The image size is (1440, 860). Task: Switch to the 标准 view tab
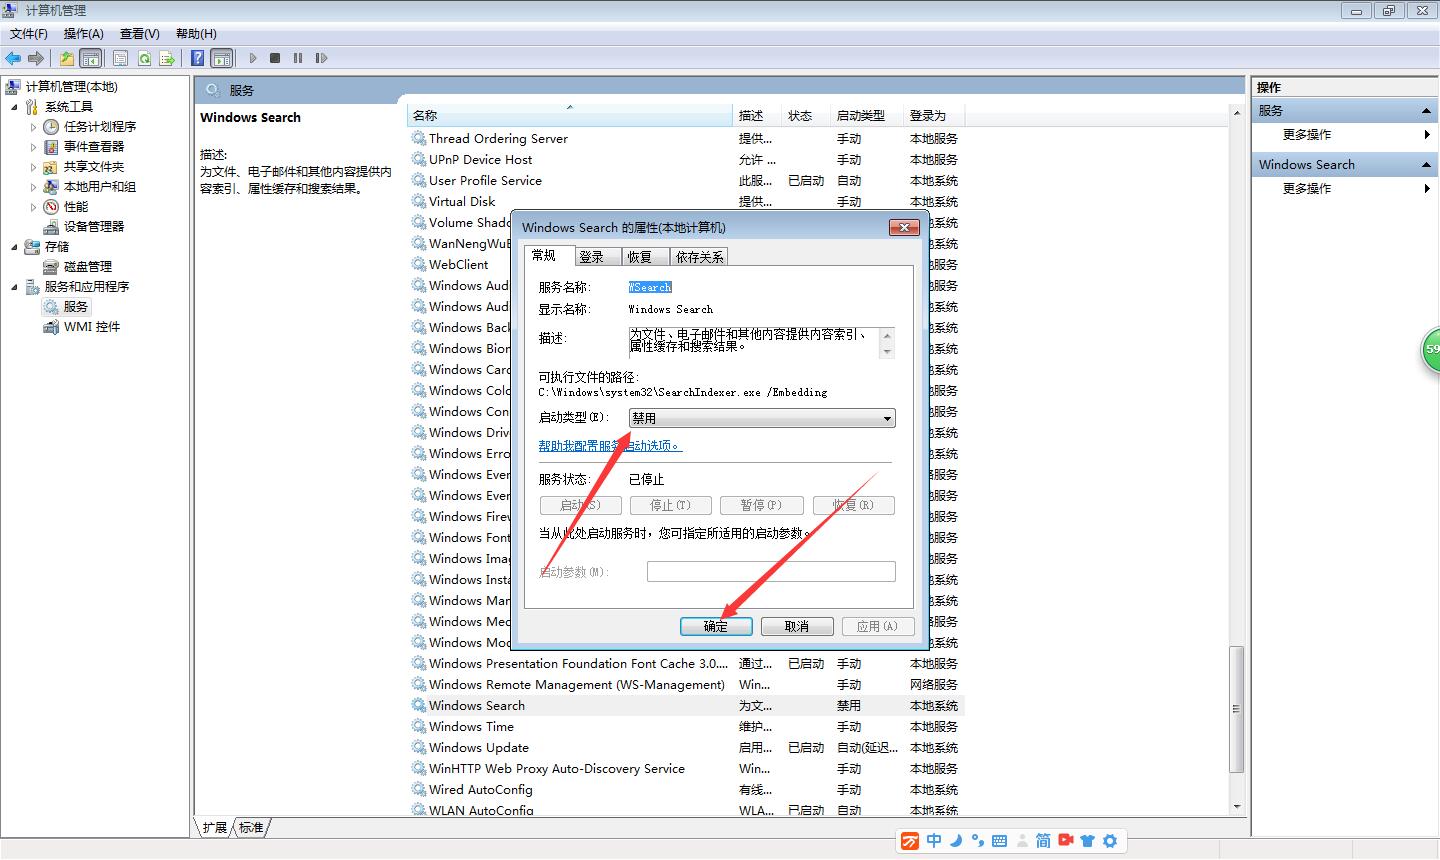(251, 828)
